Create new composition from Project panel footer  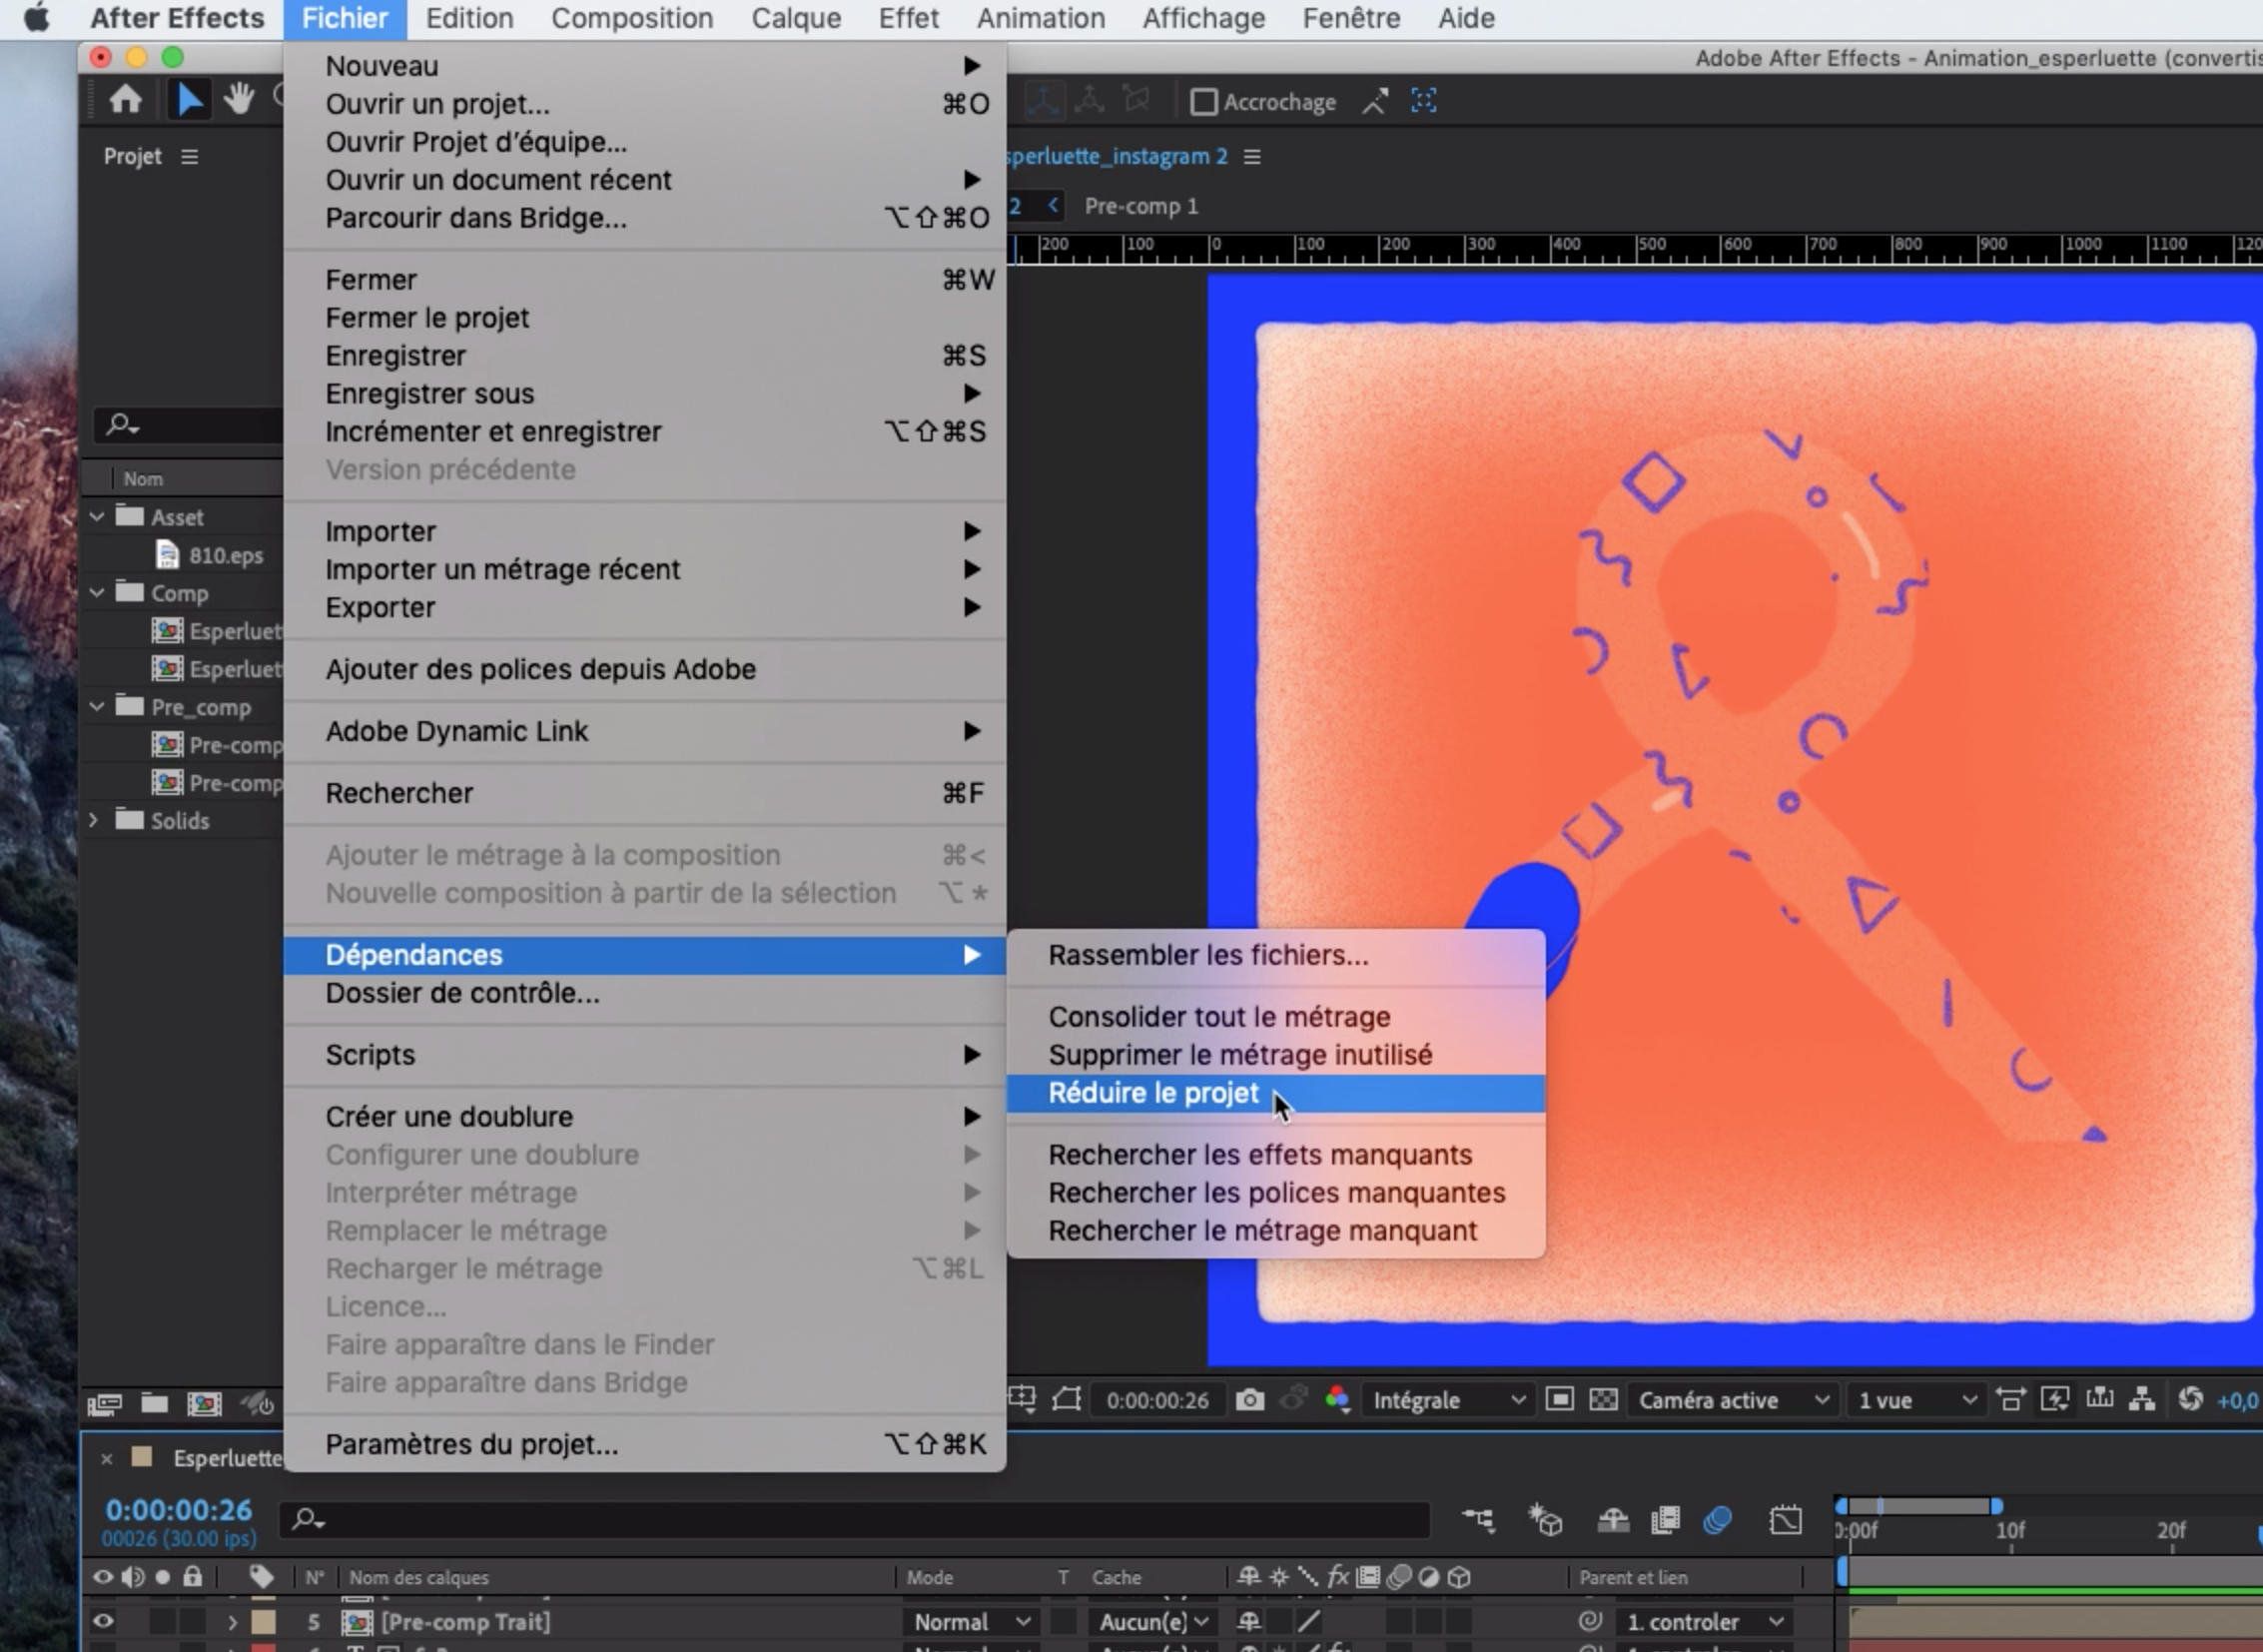(204, 1404)
